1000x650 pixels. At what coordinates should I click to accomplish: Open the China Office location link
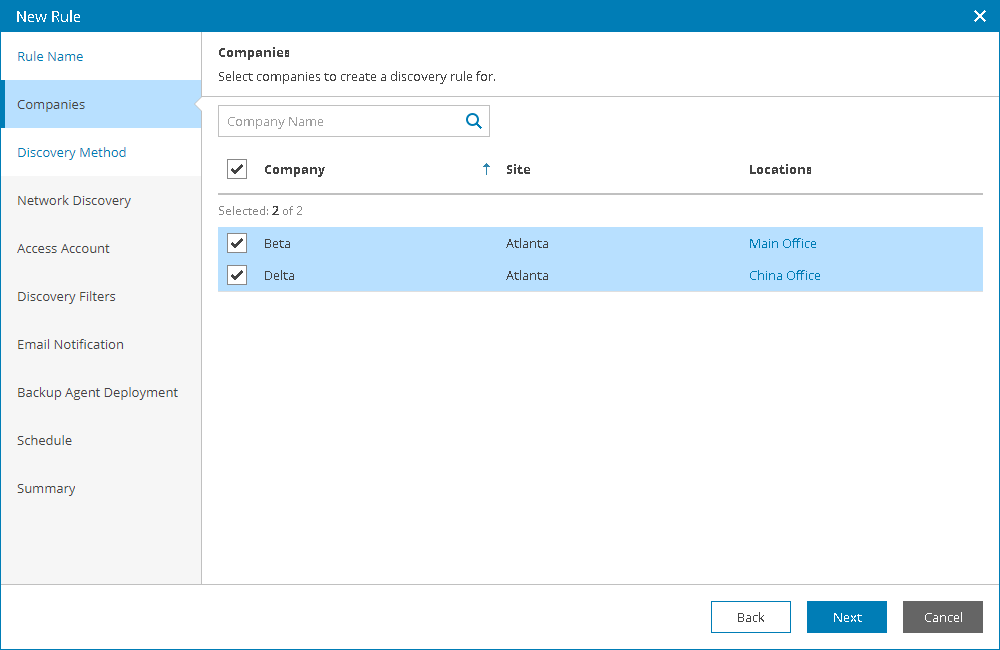click(785, 275)
